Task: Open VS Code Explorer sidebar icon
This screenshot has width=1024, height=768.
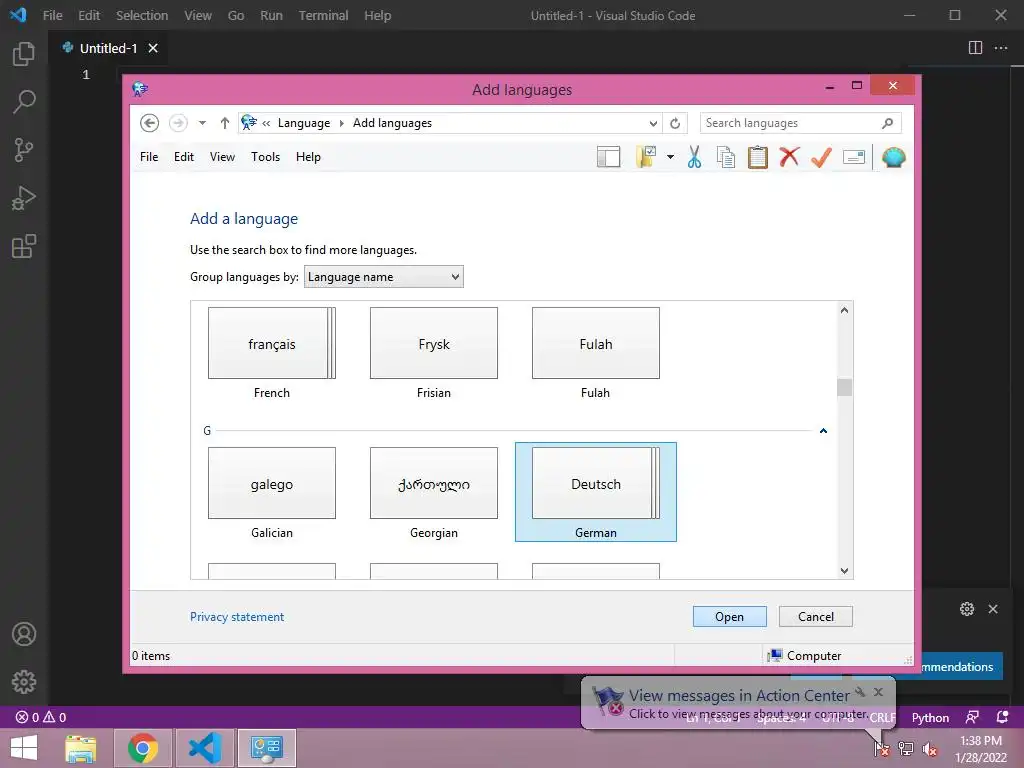Action: point(24,54)
